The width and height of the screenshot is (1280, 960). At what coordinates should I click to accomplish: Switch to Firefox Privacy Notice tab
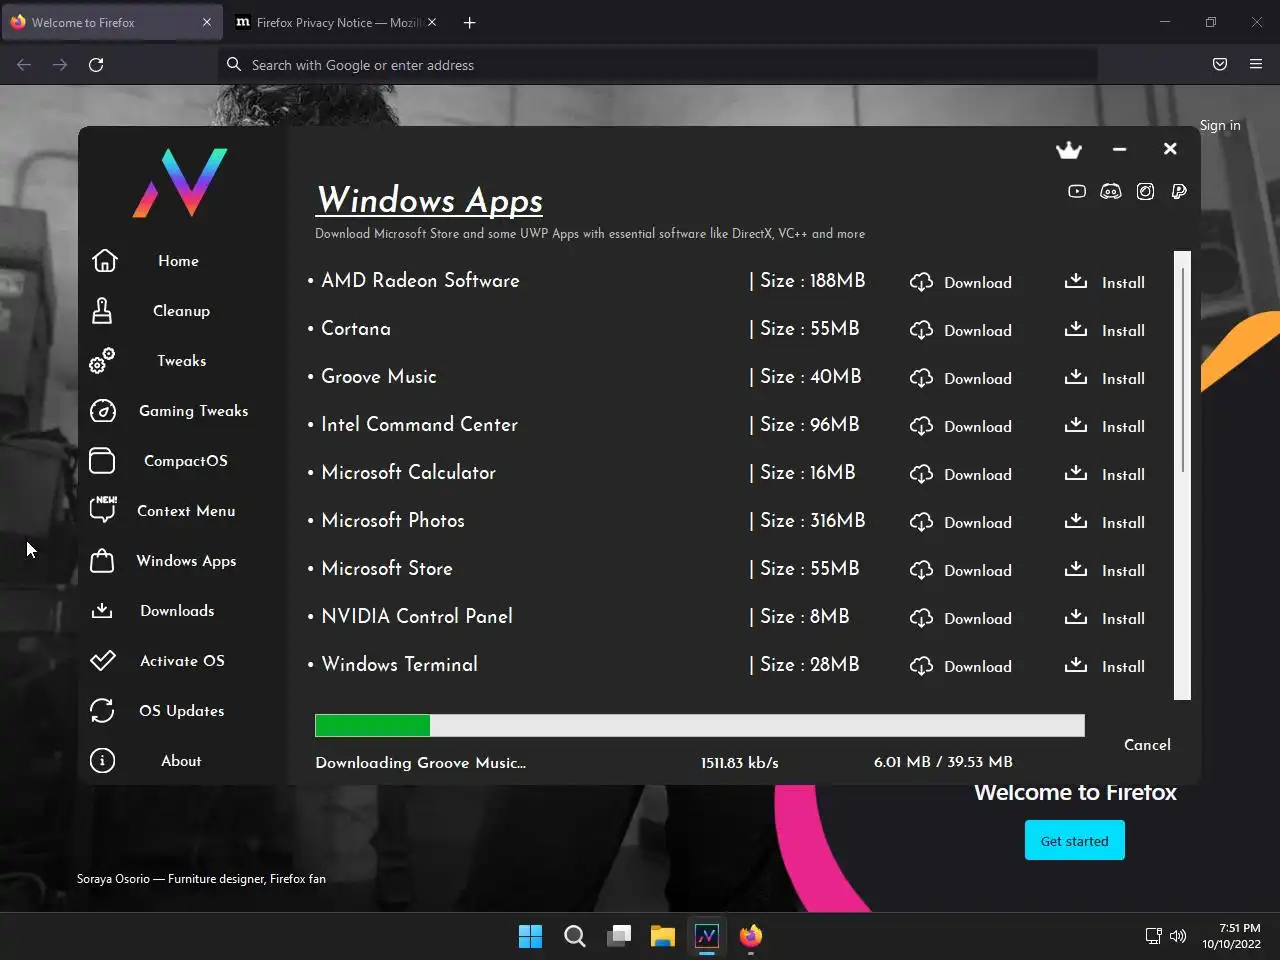coord(335,22)
